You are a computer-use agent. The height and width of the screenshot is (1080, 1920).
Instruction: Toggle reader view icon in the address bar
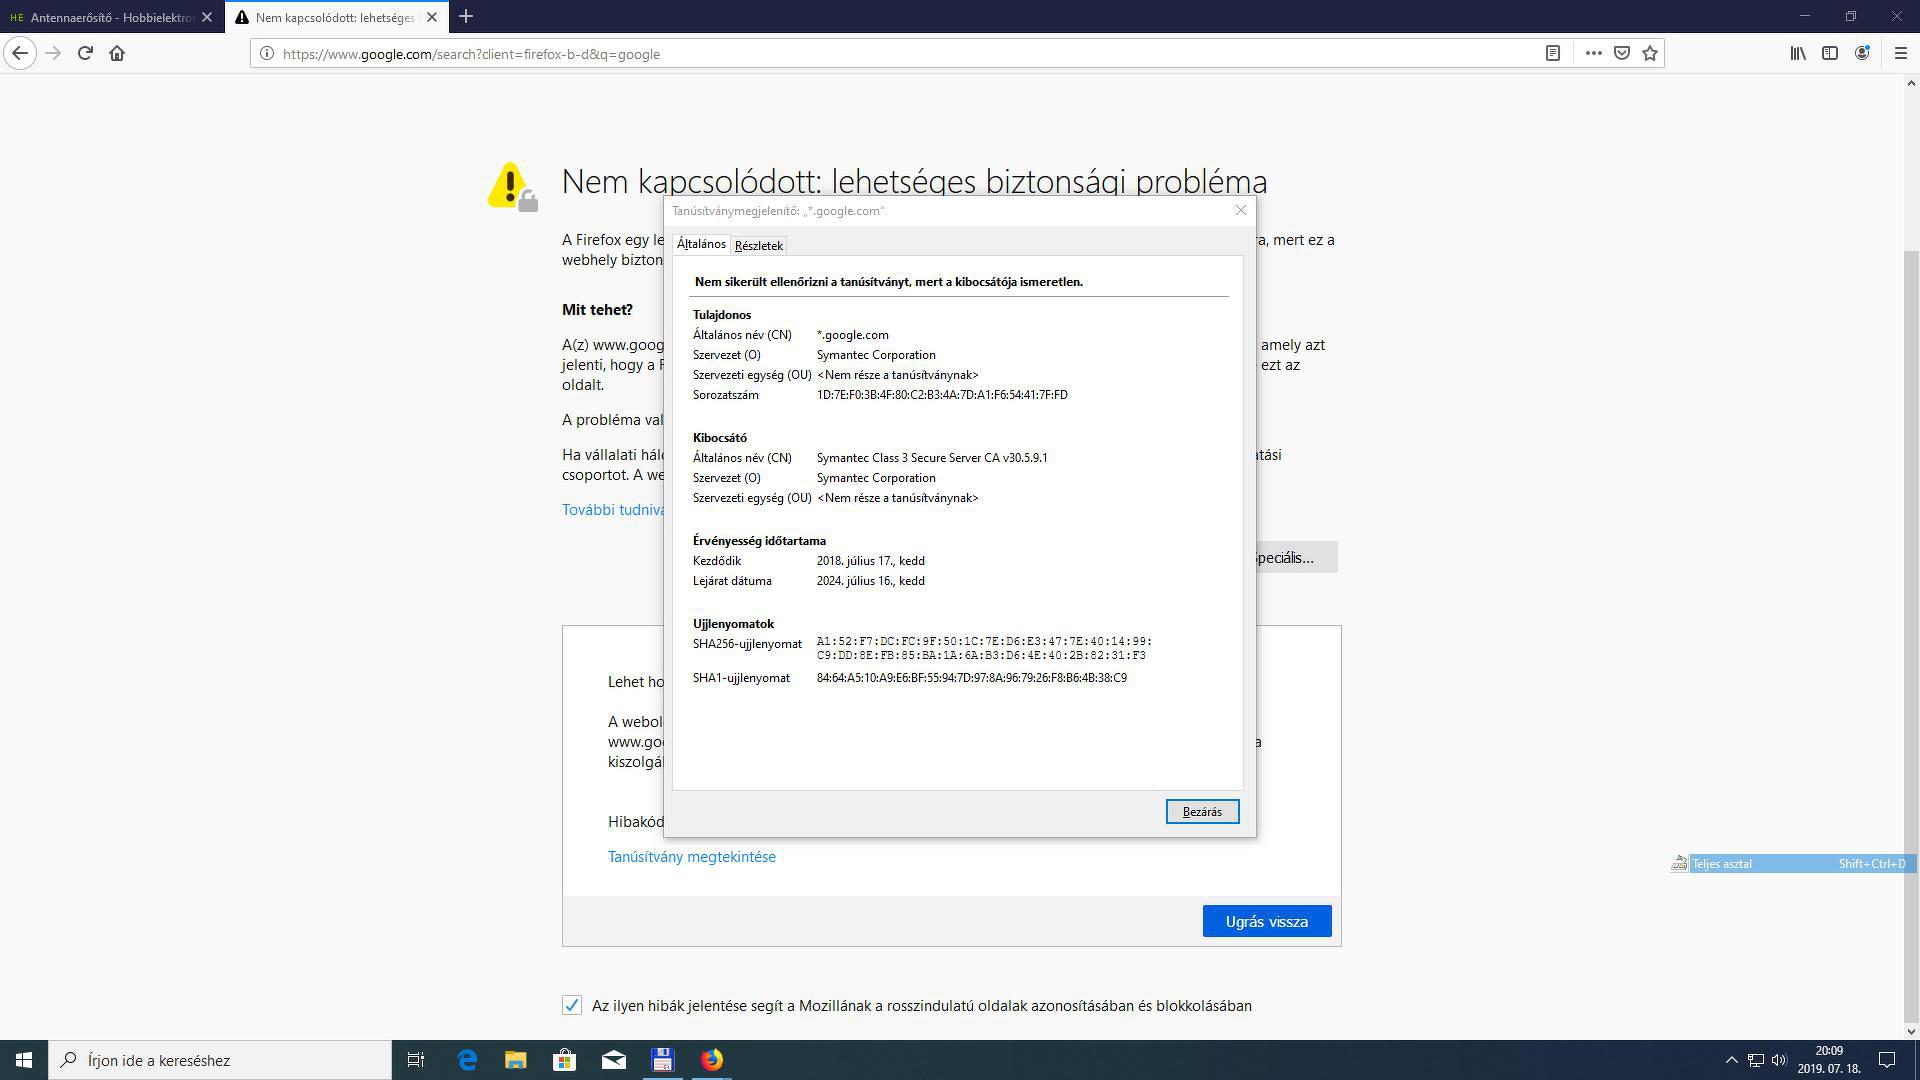[1553, 54]
